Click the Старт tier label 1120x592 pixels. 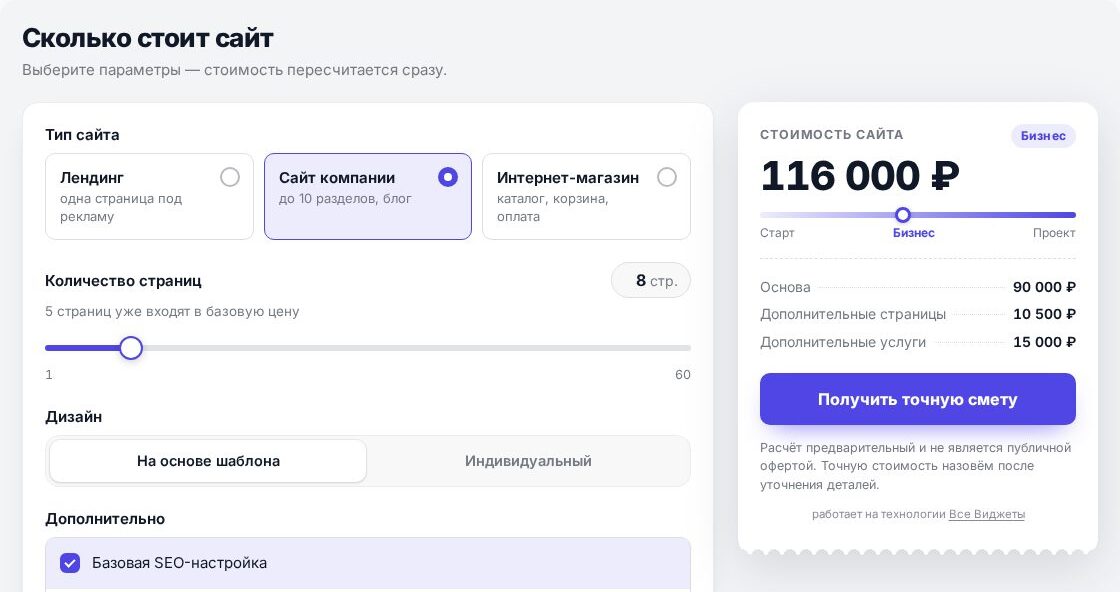(777, 233)
